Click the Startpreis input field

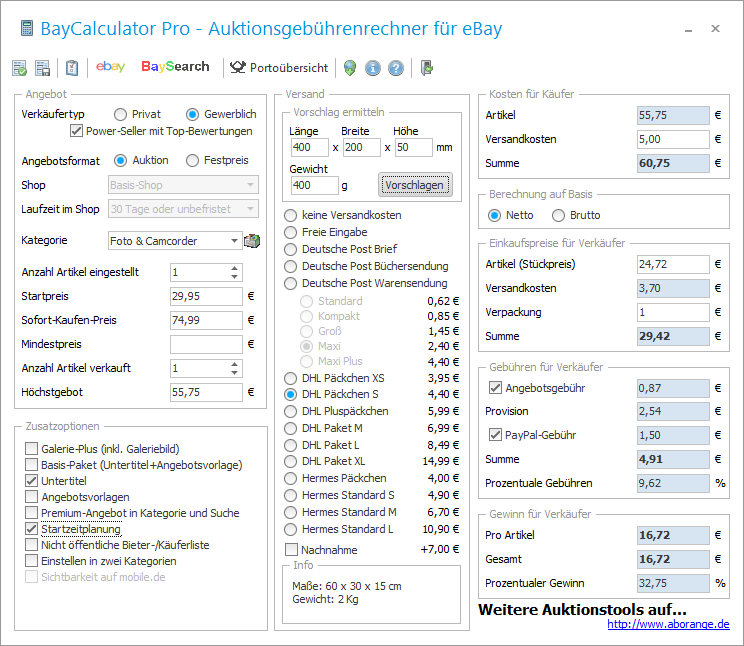point(206,296)
